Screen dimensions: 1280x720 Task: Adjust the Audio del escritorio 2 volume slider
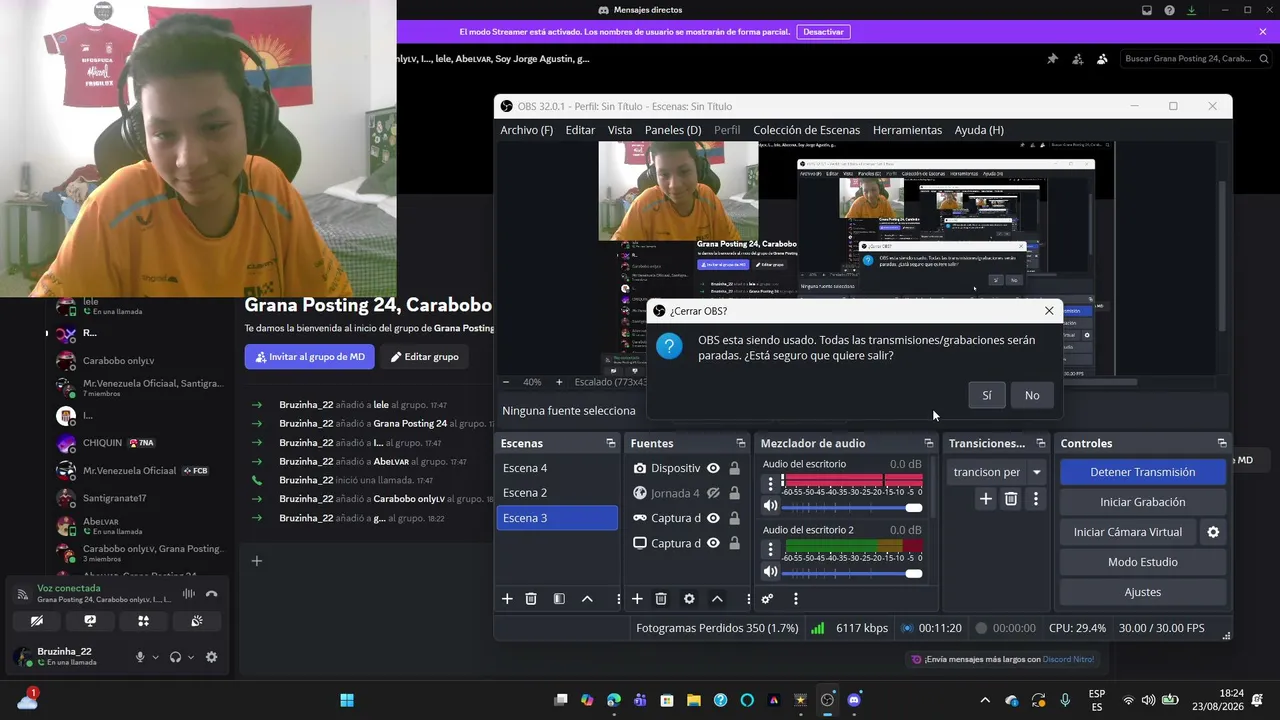pos(852,573)
